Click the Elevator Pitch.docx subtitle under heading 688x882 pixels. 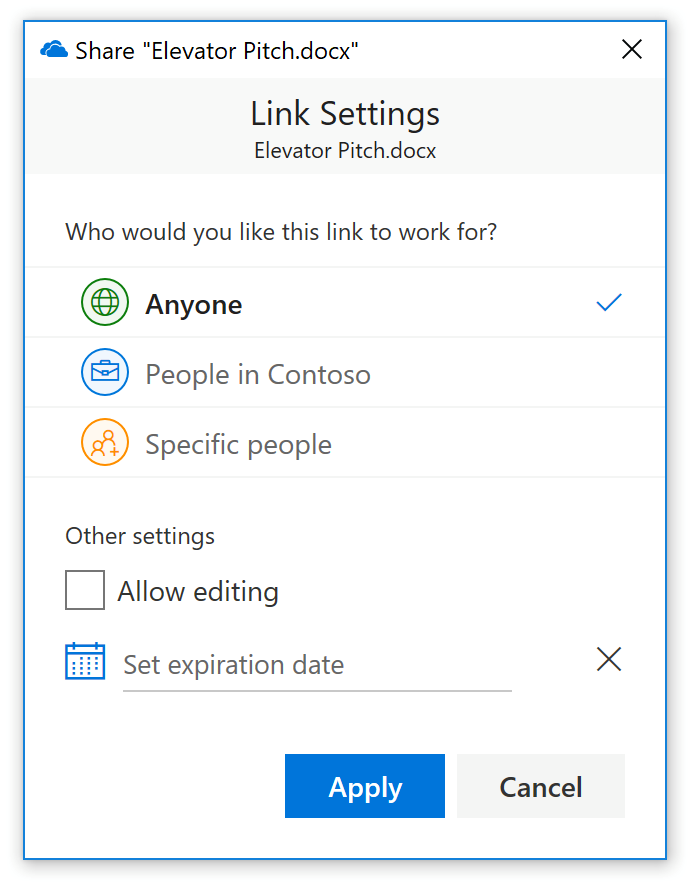point(345,151)
